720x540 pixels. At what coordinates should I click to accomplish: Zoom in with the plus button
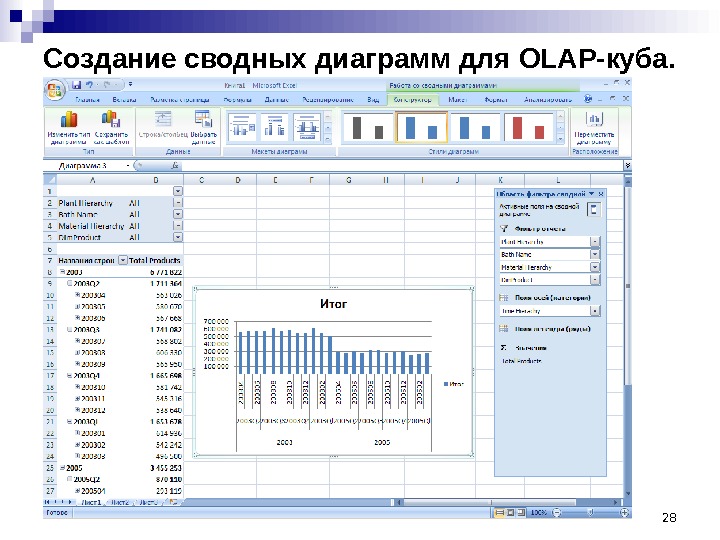click(x=624, y=512)
